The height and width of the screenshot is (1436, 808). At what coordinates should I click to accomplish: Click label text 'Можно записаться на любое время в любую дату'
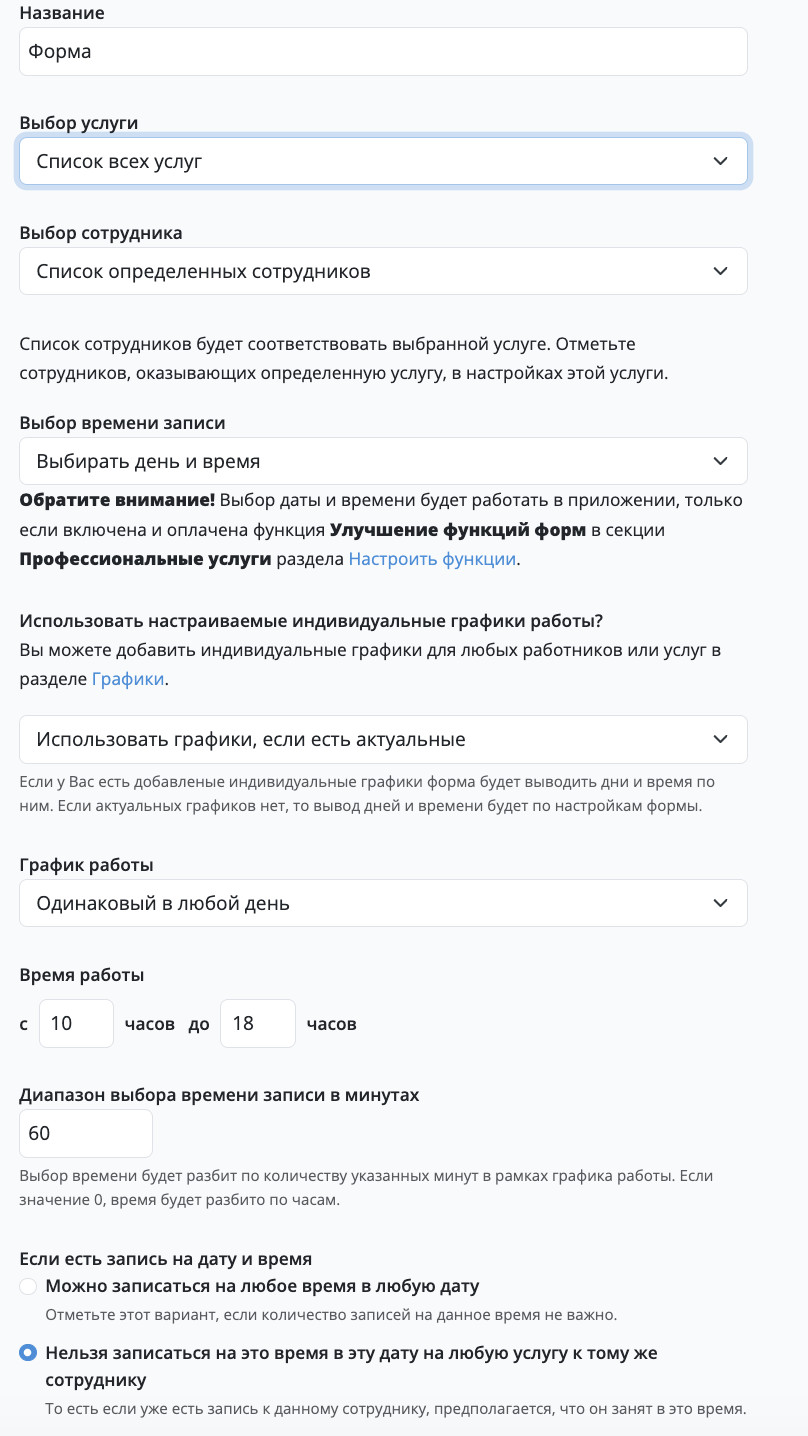262,1286
